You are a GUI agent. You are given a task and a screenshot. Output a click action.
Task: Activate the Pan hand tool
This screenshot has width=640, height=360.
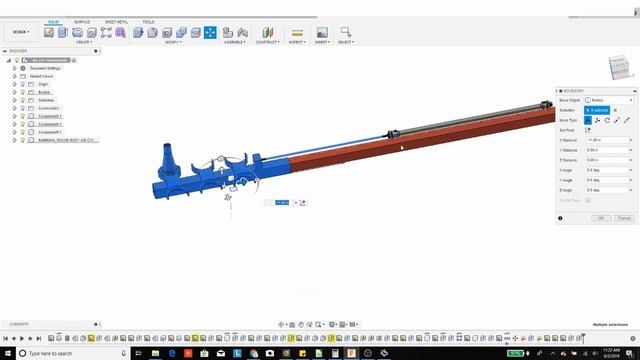click(x=301, y=324)
